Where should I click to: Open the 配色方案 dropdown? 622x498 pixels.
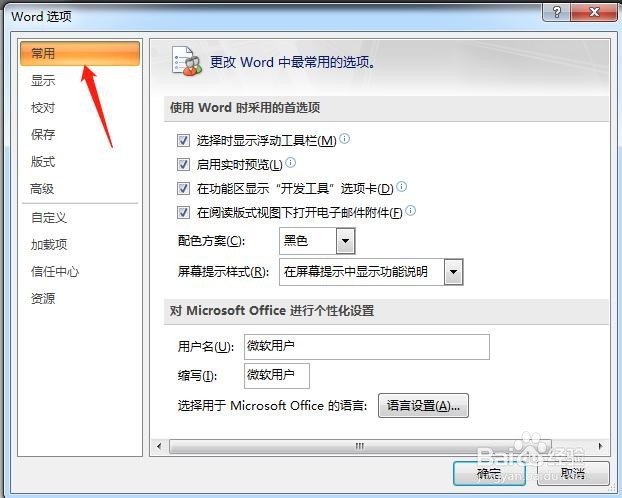click(346, 240)
